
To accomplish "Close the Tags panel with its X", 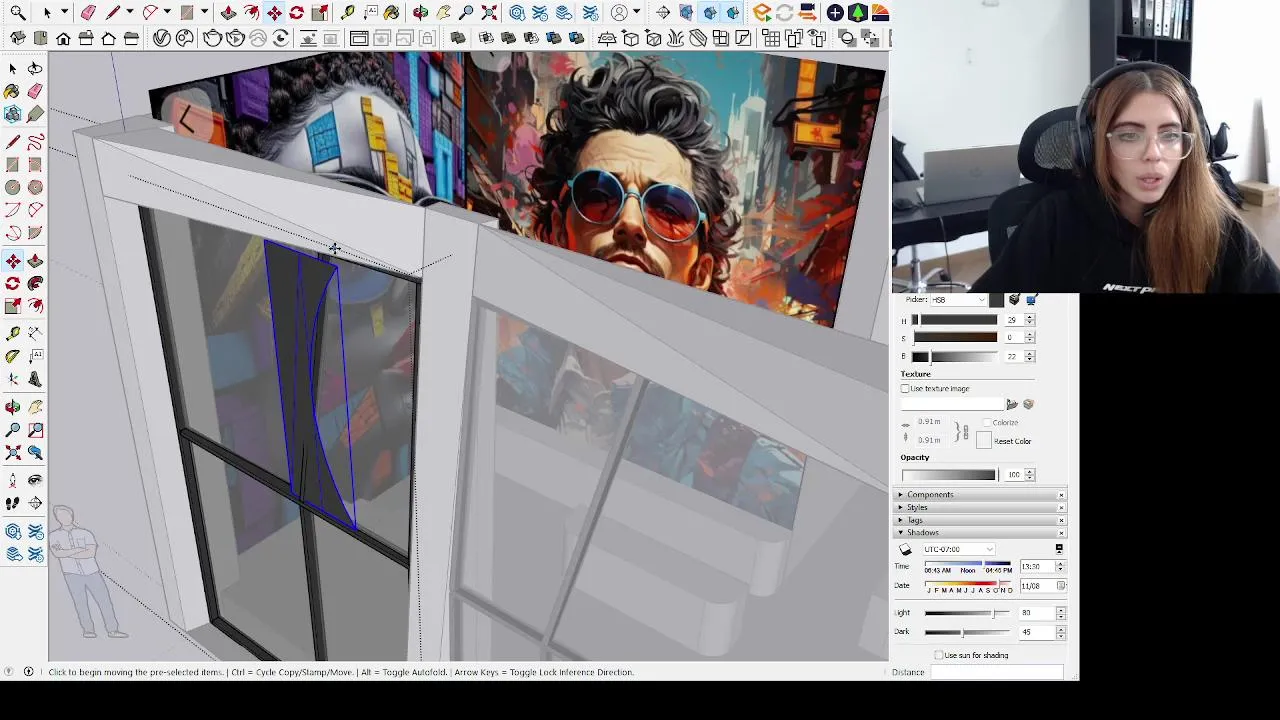I will 1061,520.
